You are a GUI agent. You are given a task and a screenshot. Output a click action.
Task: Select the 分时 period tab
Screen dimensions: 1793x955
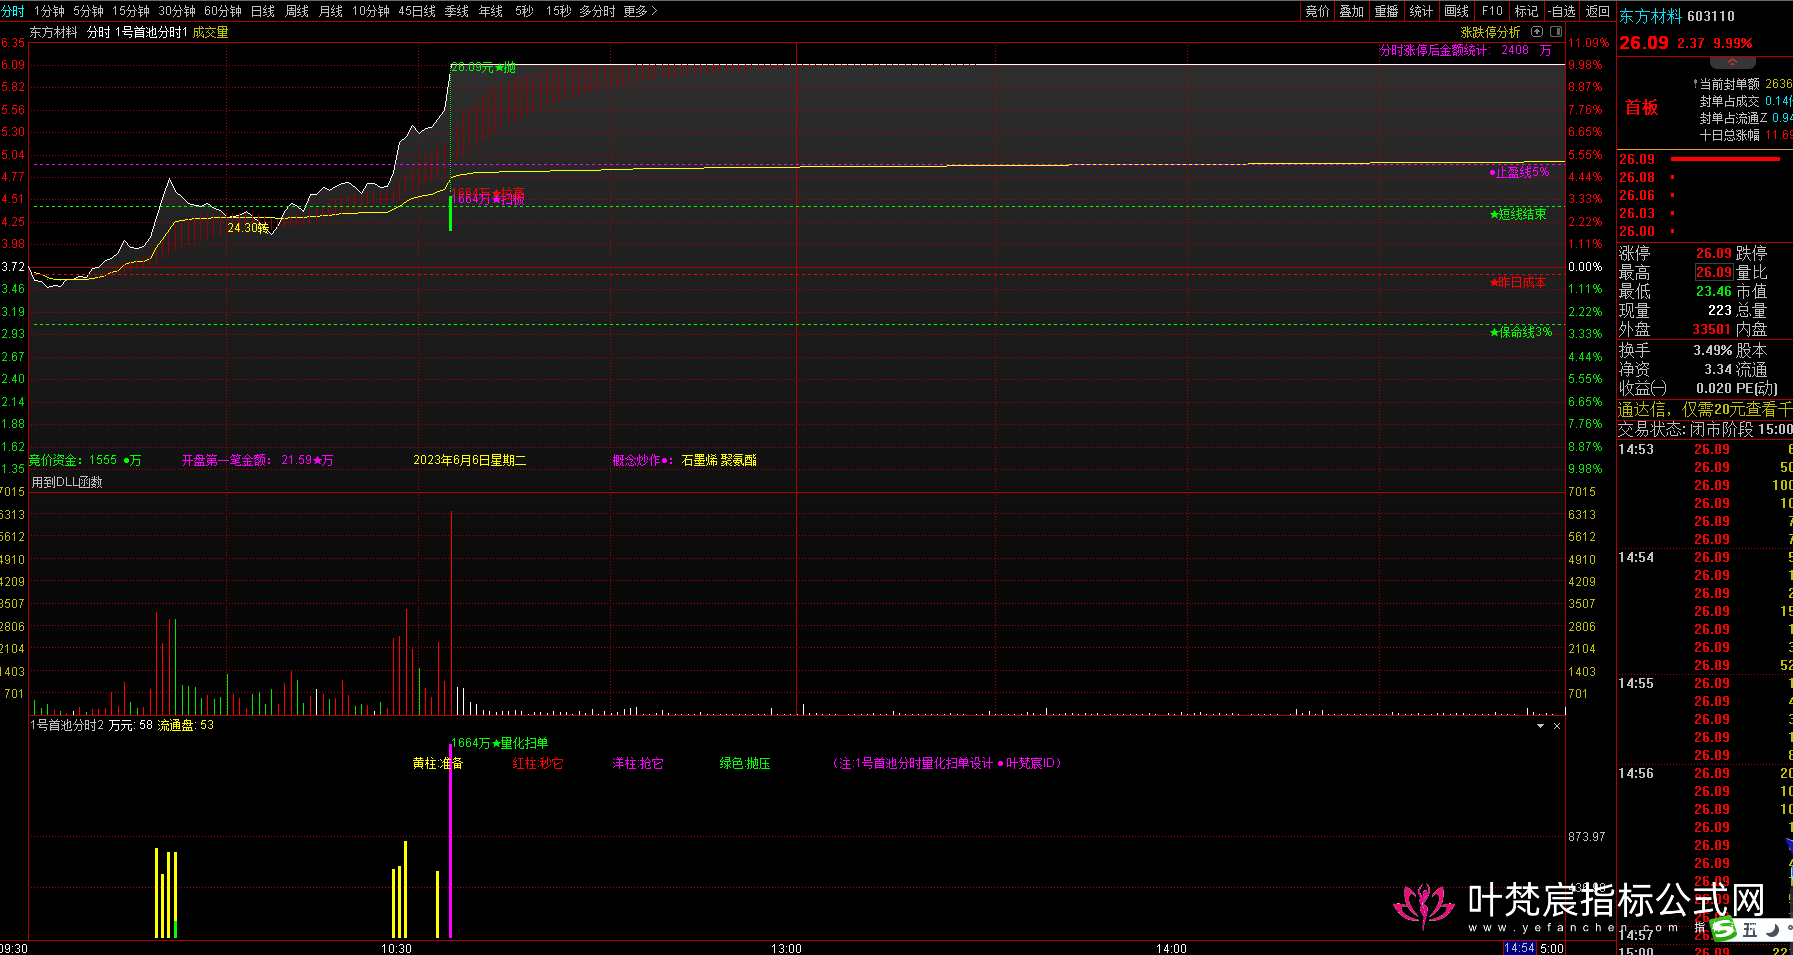(x=12, y=11)
